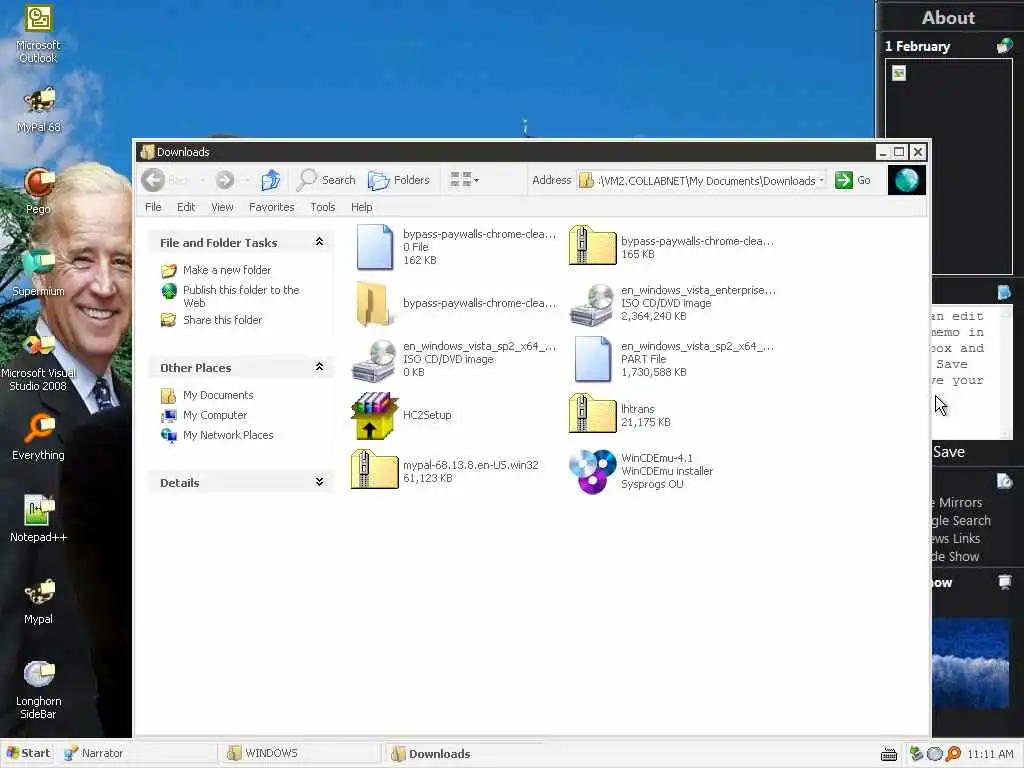Click Publish this folder to the Web
This screenshot has height=768, width=1024.
click(241, 296)
